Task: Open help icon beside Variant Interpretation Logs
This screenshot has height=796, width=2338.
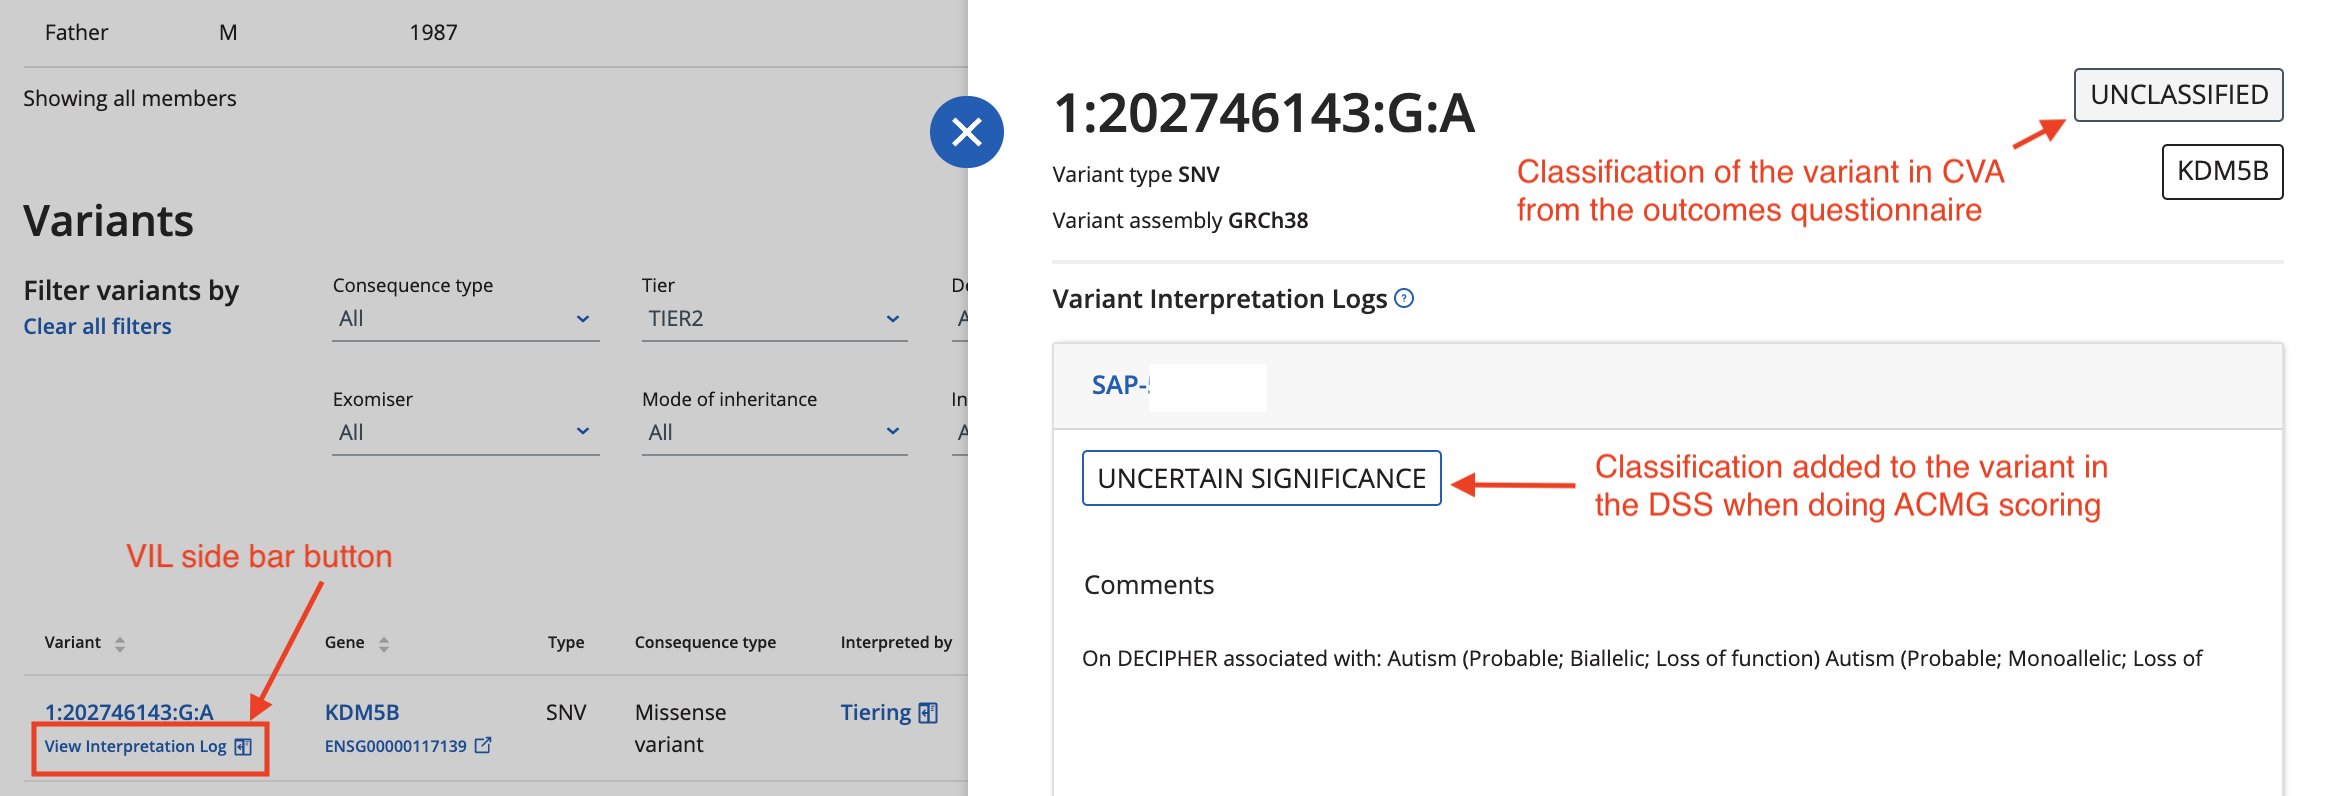Action: click(1404, 298)
